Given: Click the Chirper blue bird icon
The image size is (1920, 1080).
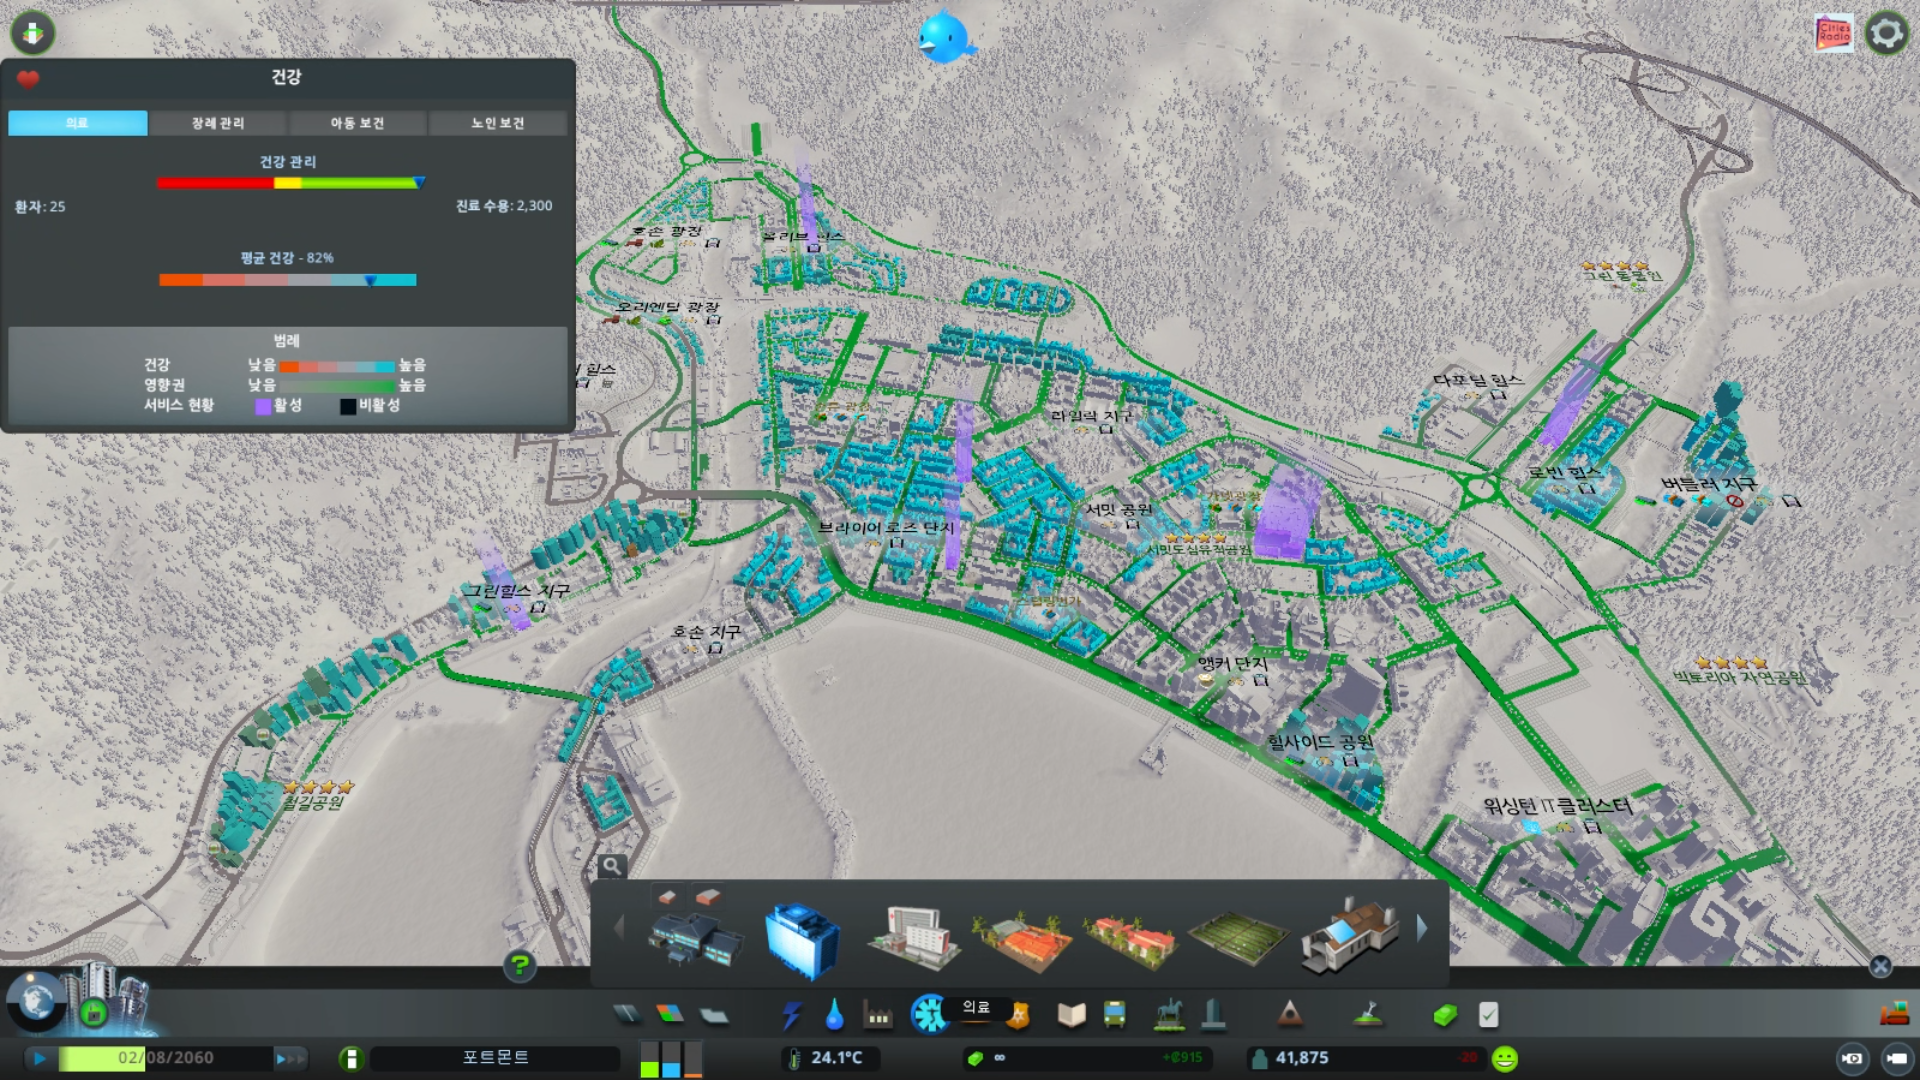Looking at the screenshot, I should tap(943, 39).
